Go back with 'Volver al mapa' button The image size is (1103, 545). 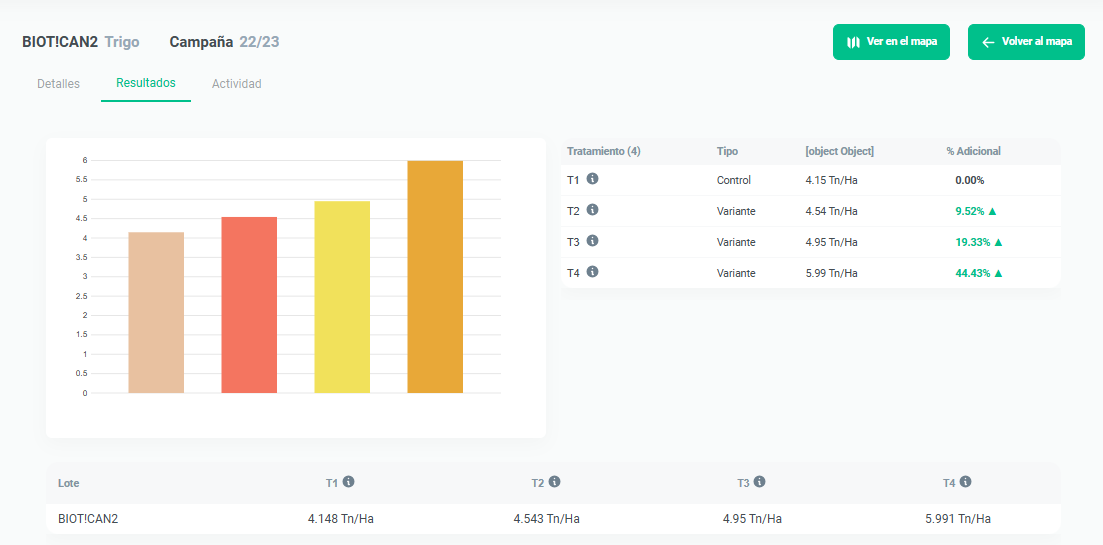coord(1026,42)
